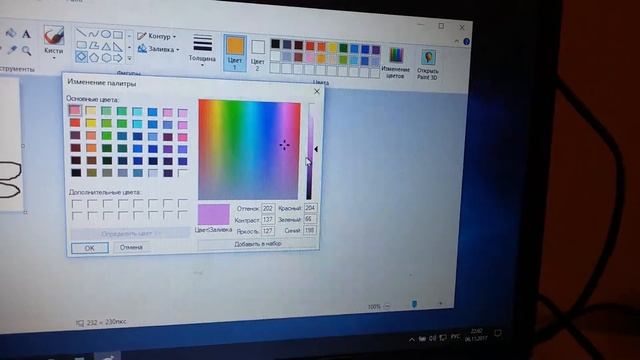
Task: Pick purple in ribbon color palette
Action: (x=376, y=50)
